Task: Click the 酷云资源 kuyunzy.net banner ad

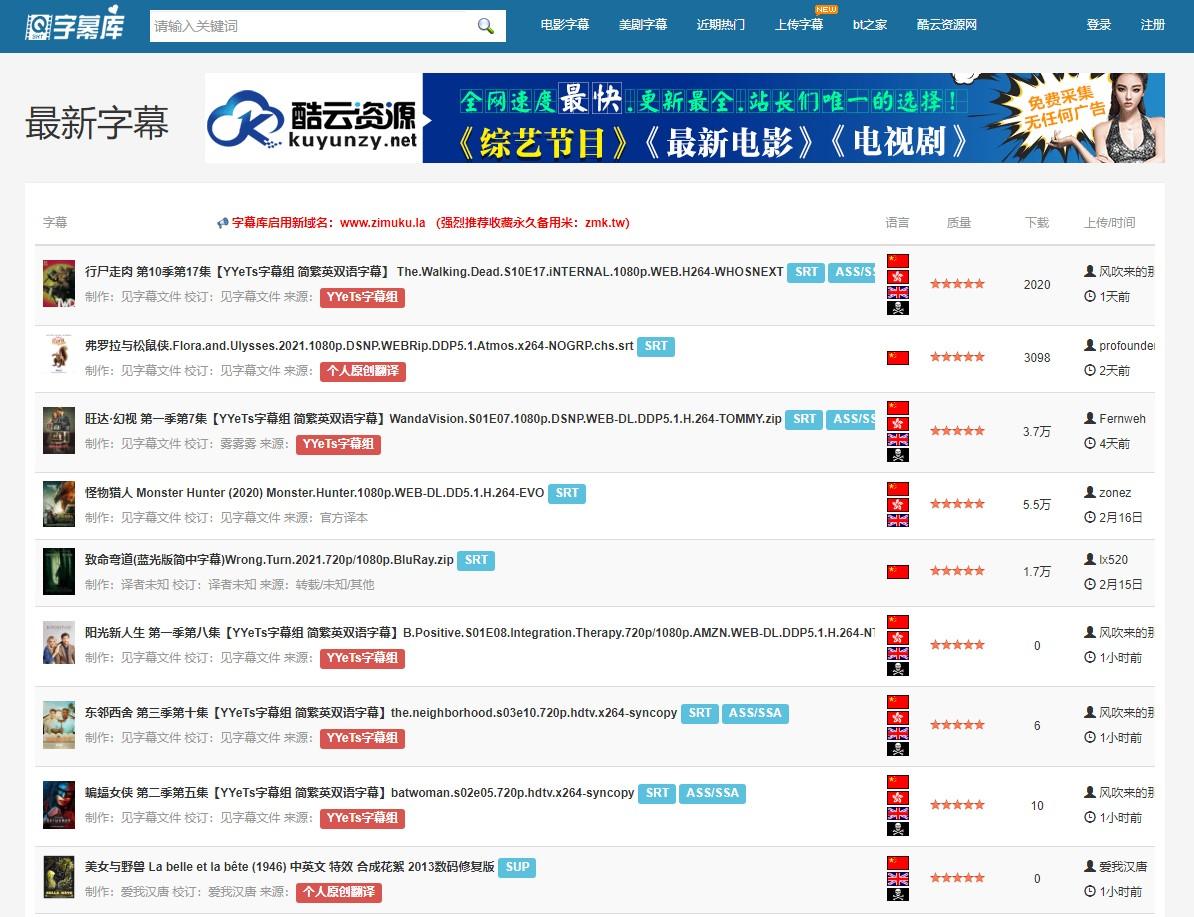Action: pos(684,118)
